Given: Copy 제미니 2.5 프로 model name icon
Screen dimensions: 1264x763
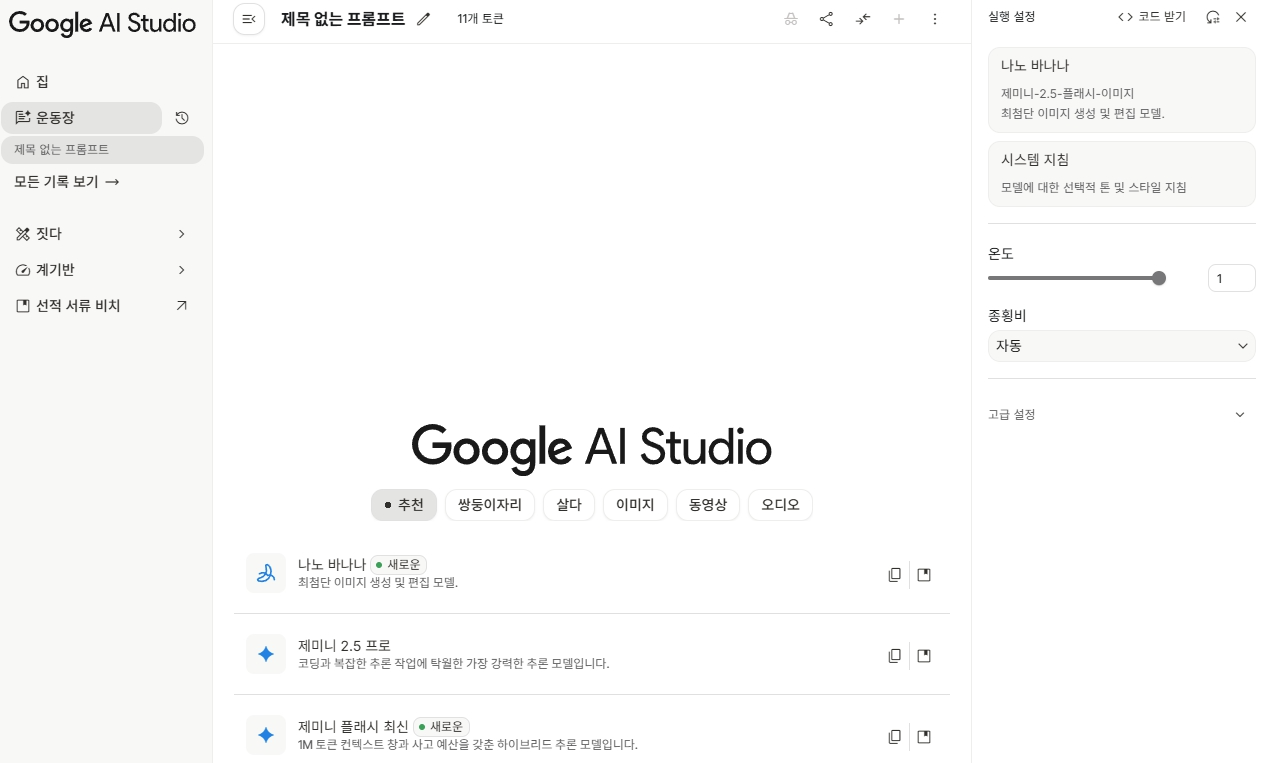Looking at the screenshot, I should 895,656.
